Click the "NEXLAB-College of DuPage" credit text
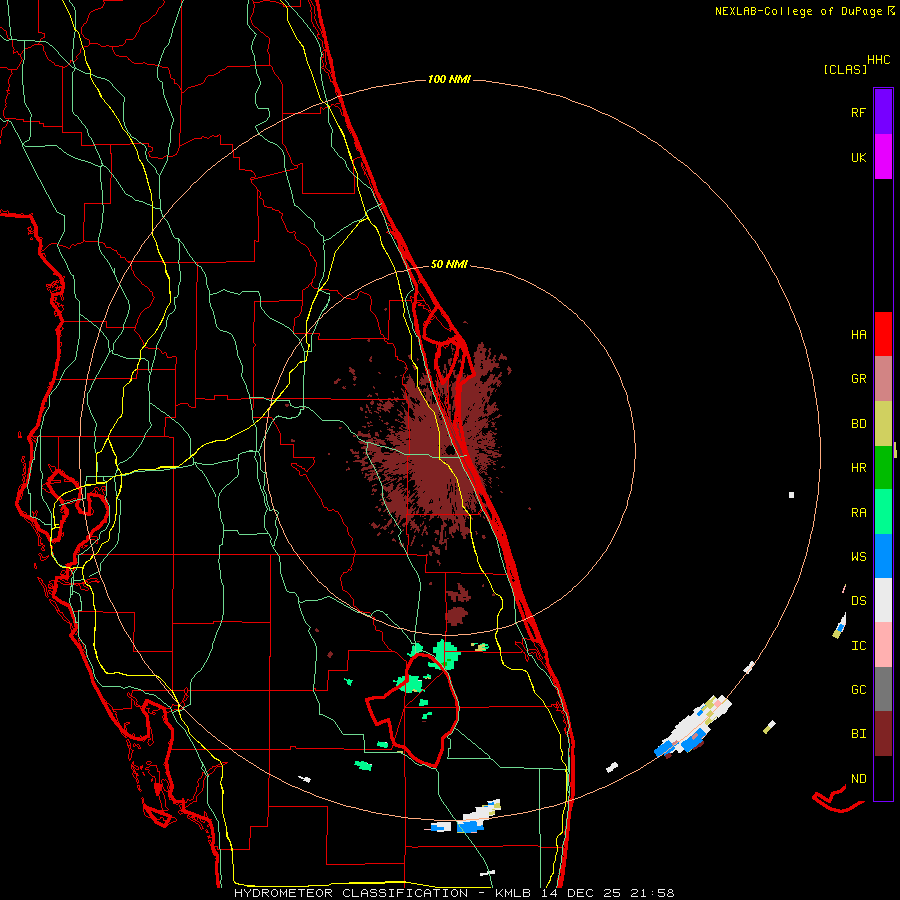The height and width of the screenshot is (900, 900). tap(798, 11)
